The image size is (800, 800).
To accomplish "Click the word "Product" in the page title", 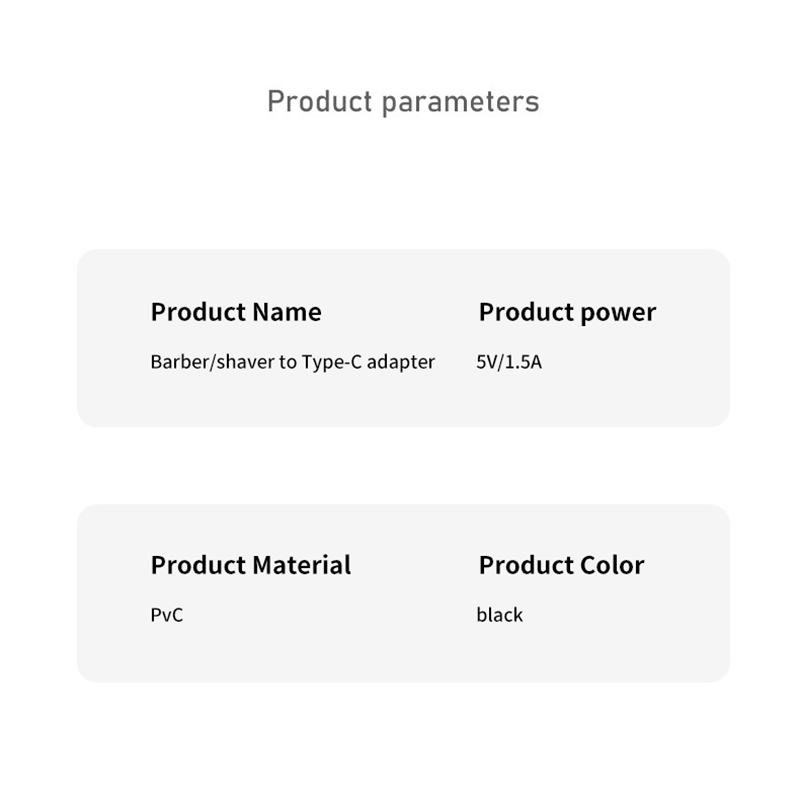I will [x=320, y=101].
